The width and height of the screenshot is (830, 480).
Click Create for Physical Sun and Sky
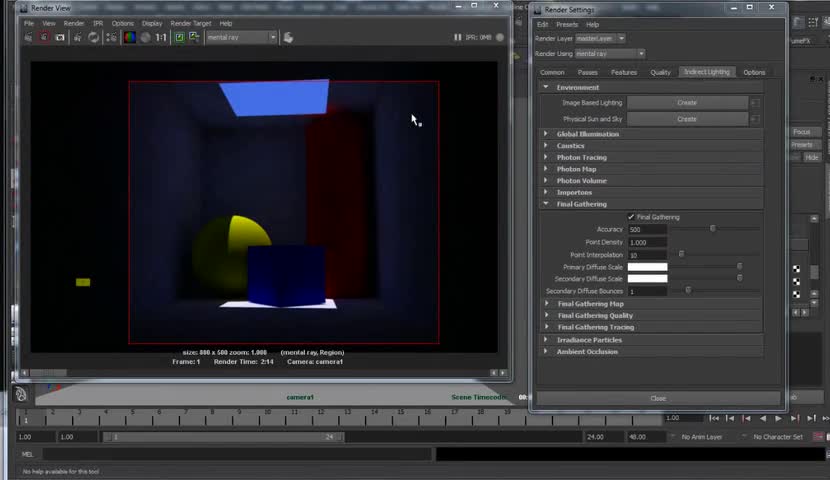(x=687, y=119)
